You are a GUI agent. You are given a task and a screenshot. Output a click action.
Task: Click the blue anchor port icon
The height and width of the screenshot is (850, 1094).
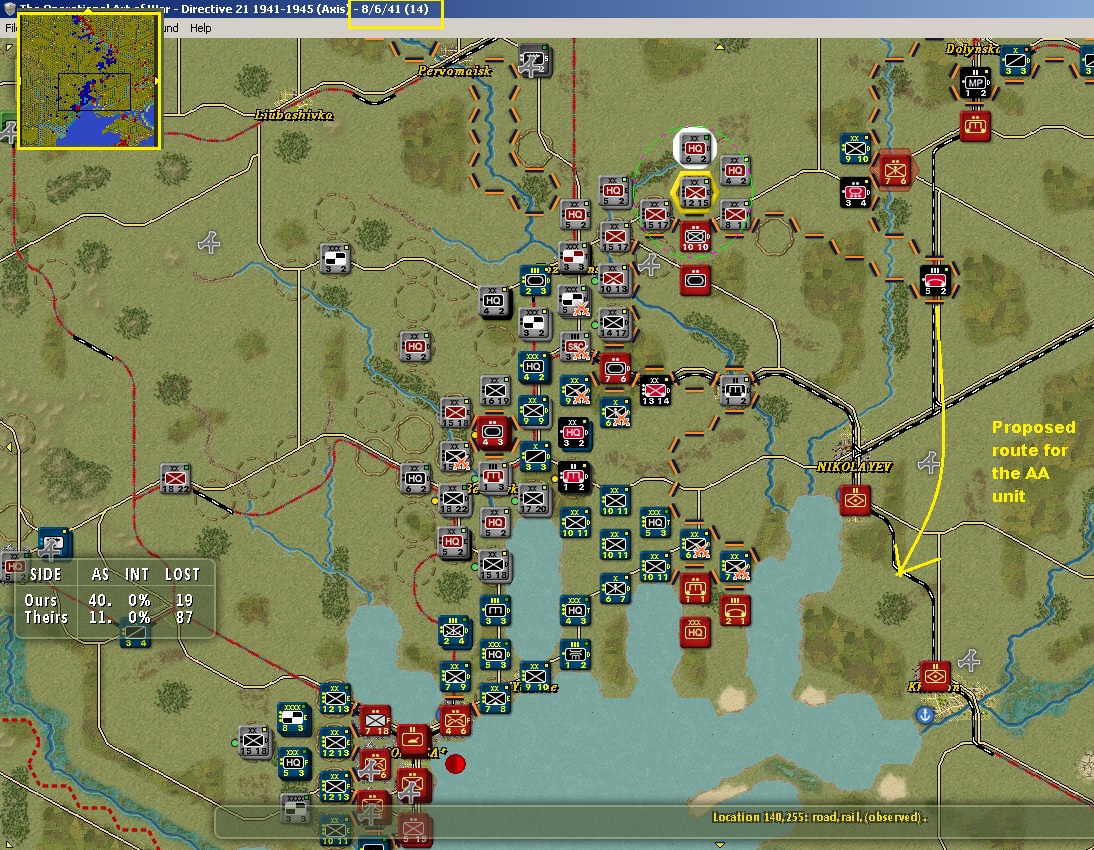[x=924, y=715]
